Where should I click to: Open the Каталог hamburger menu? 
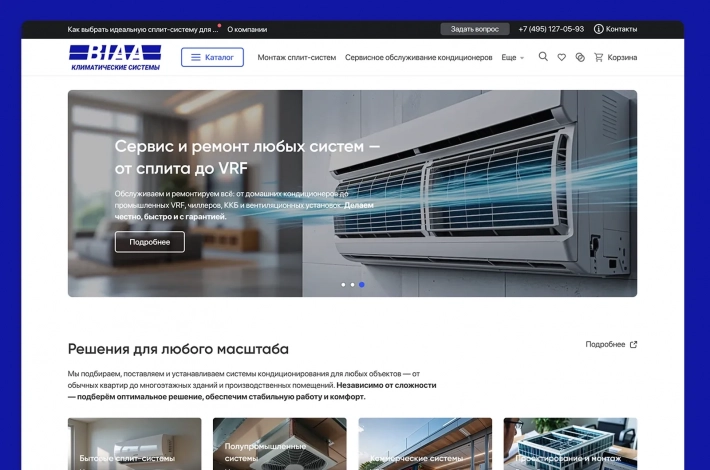point(212,57)
